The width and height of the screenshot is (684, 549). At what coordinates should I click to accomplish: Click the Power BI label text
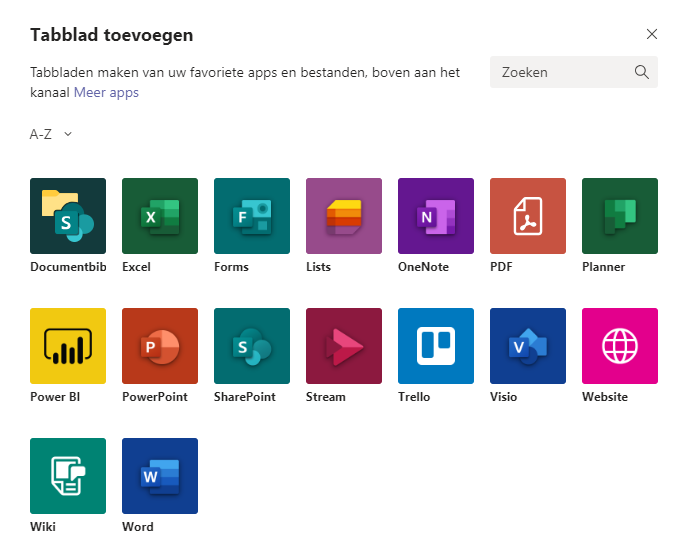pos(55,397)
